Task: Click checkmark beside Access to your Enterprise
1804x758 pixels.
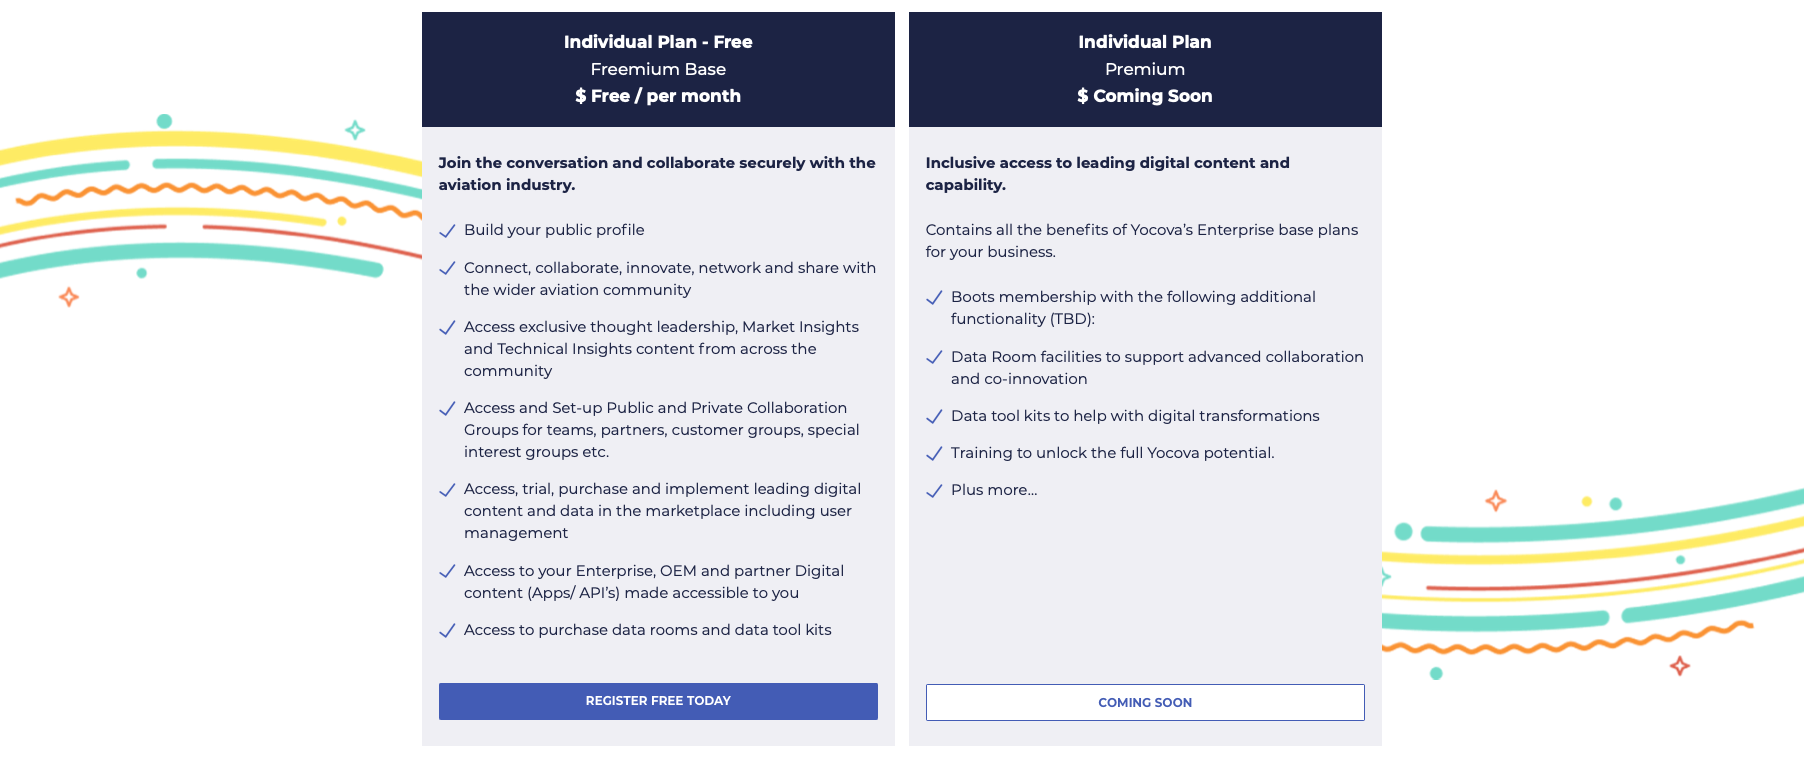Action: (447, 572)
